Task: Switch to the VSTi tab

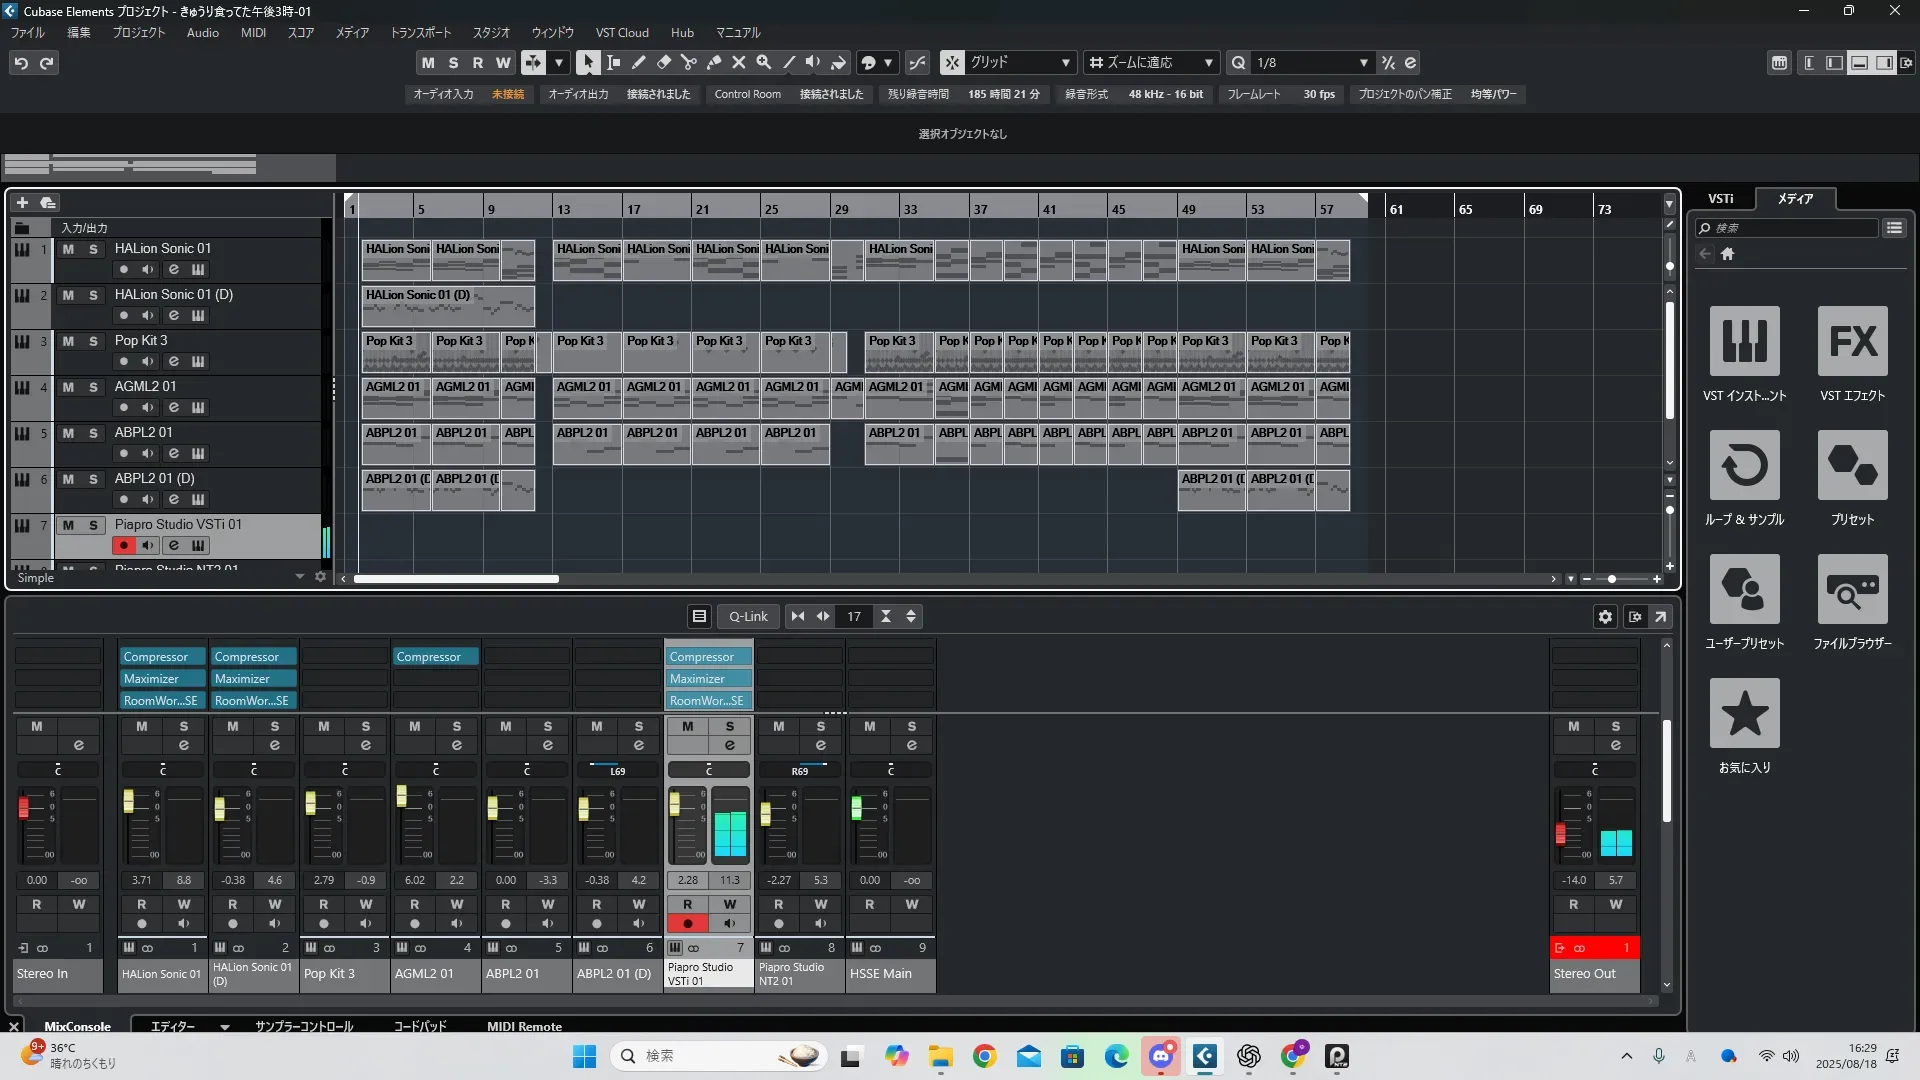Action: pyautogui.click(x=1720, y=198)
